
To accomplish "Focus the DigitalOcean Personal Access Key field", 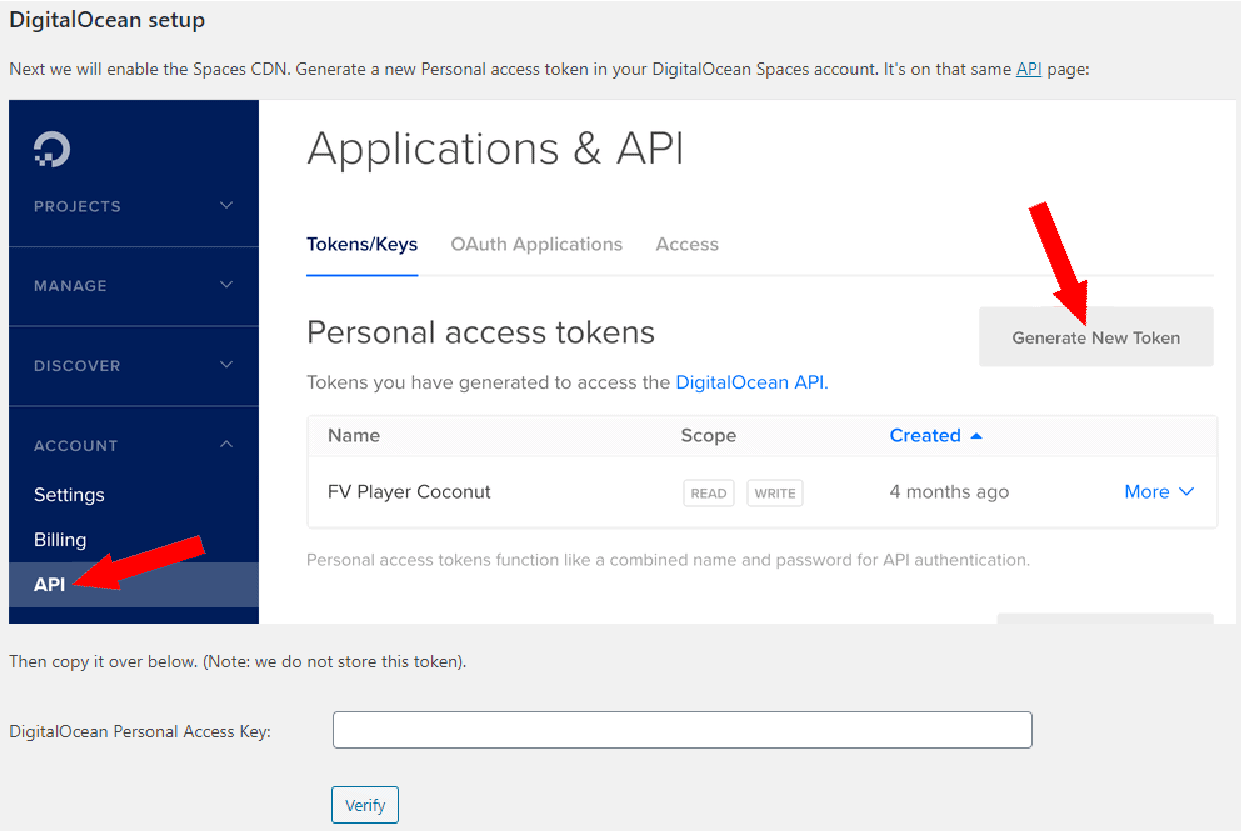I will [x=682, y=730].
